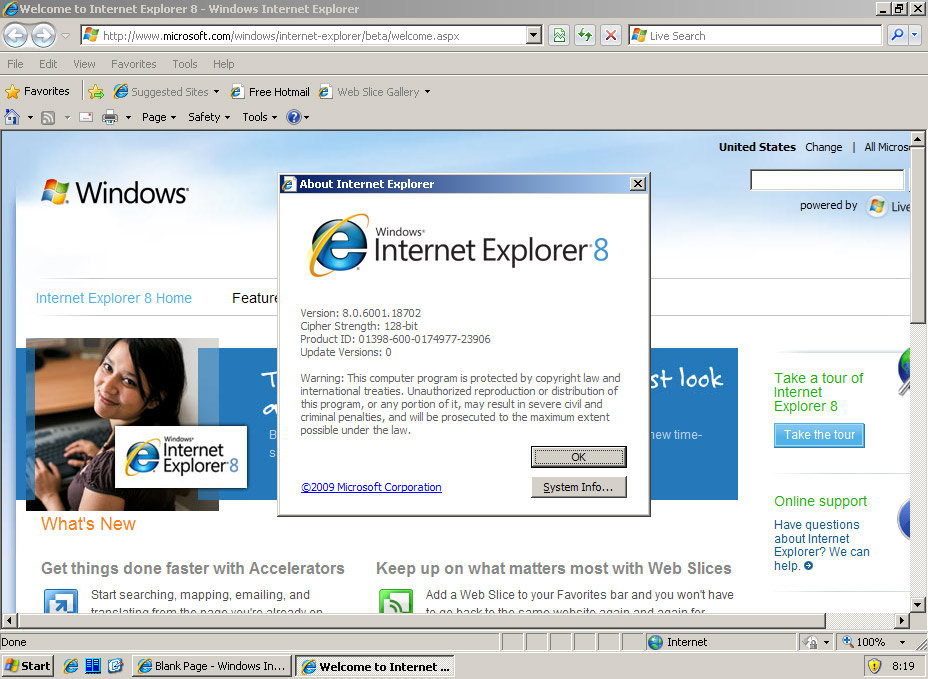Open the Favorites menu in menu bar
This screenshot has width=928, height=679.
click(x=134, y=64)
